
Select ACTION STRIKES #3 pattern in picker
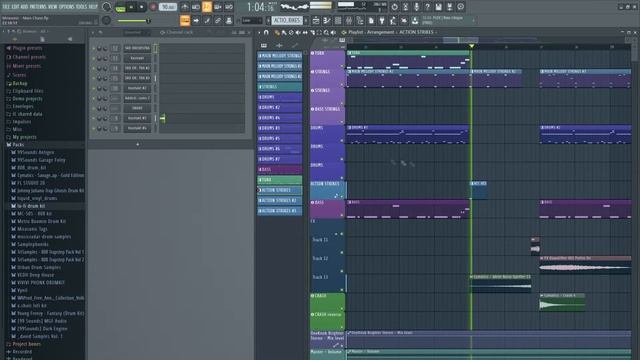click(x=280, y=211)
